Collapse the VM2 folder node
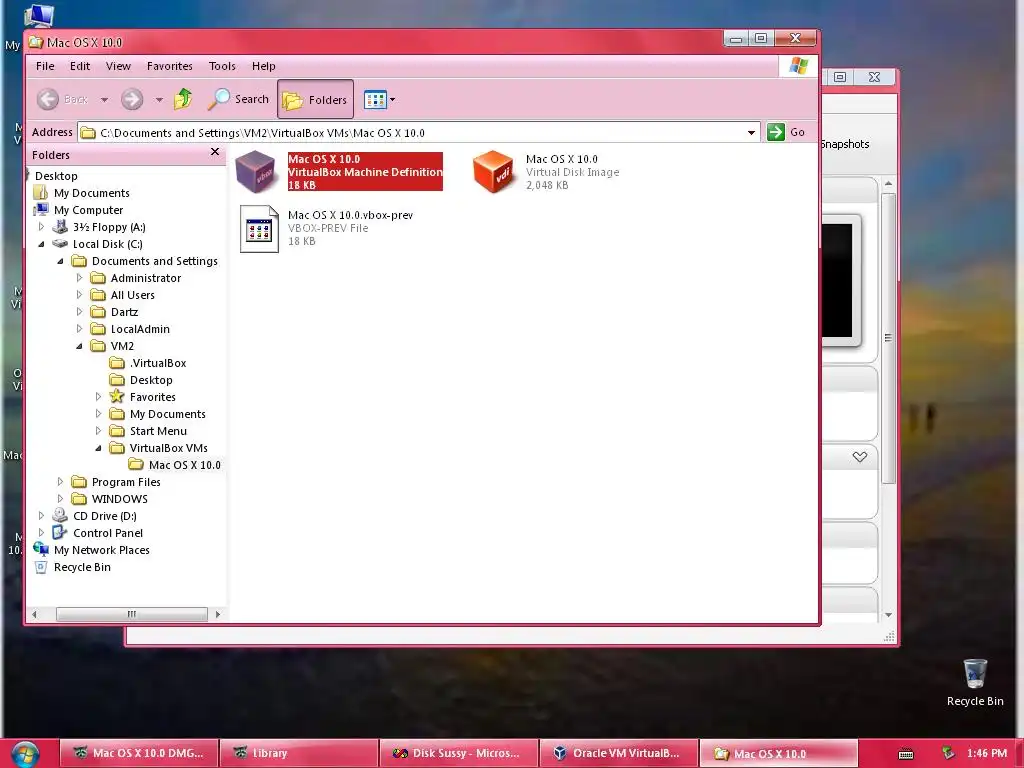The width and height of the screenshot is (1024, 768). (79, 345)
